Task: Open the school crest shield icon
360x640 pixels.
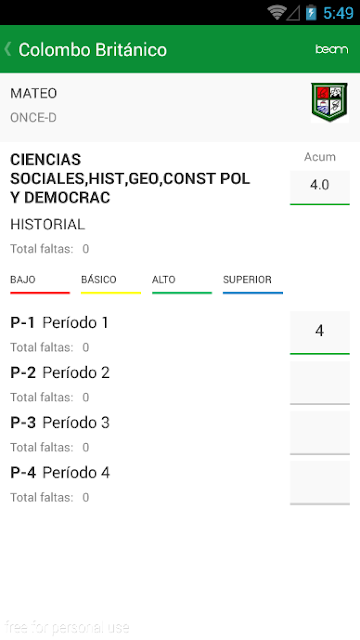Action: click(x=329, y=102)
